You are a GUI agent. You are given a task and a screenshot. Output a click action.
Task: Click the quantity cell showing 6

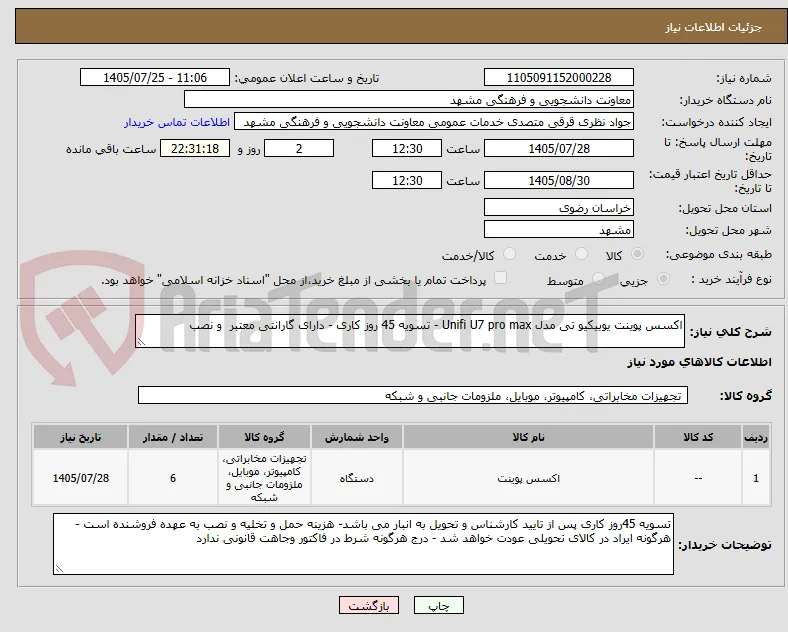(x=173, y=478)
